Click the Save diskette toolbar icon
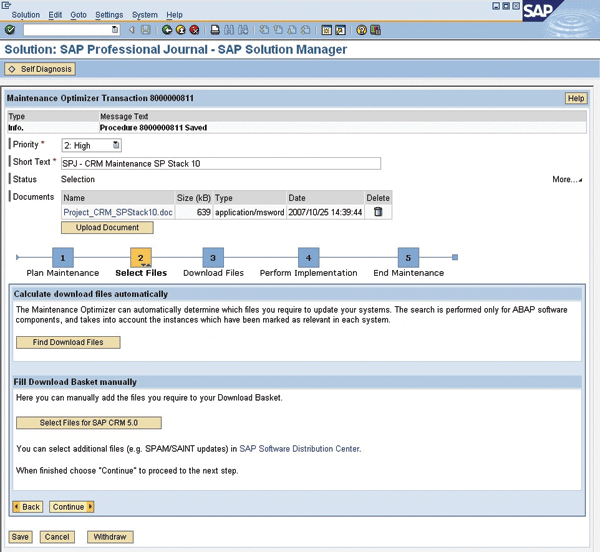Screen dimensions: 600x552 (145, 30)
